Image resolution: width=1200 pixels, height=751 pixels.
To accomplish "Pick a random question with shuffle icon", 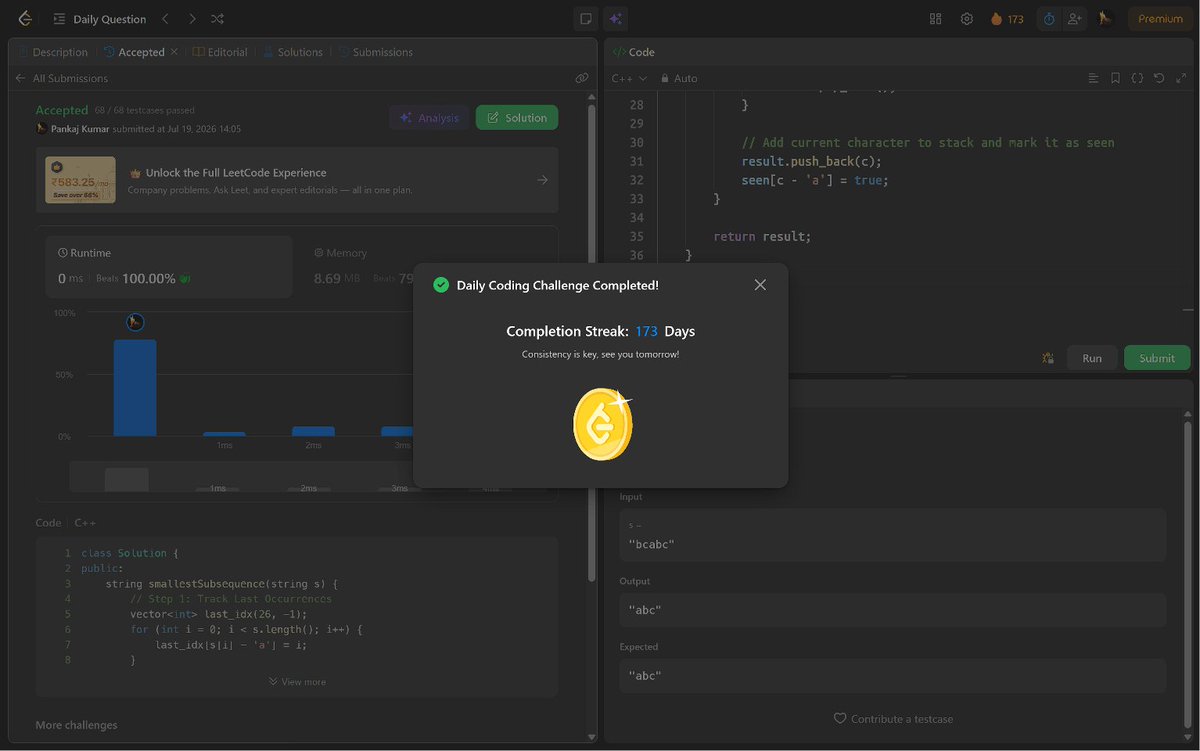I will pos(218,19).
